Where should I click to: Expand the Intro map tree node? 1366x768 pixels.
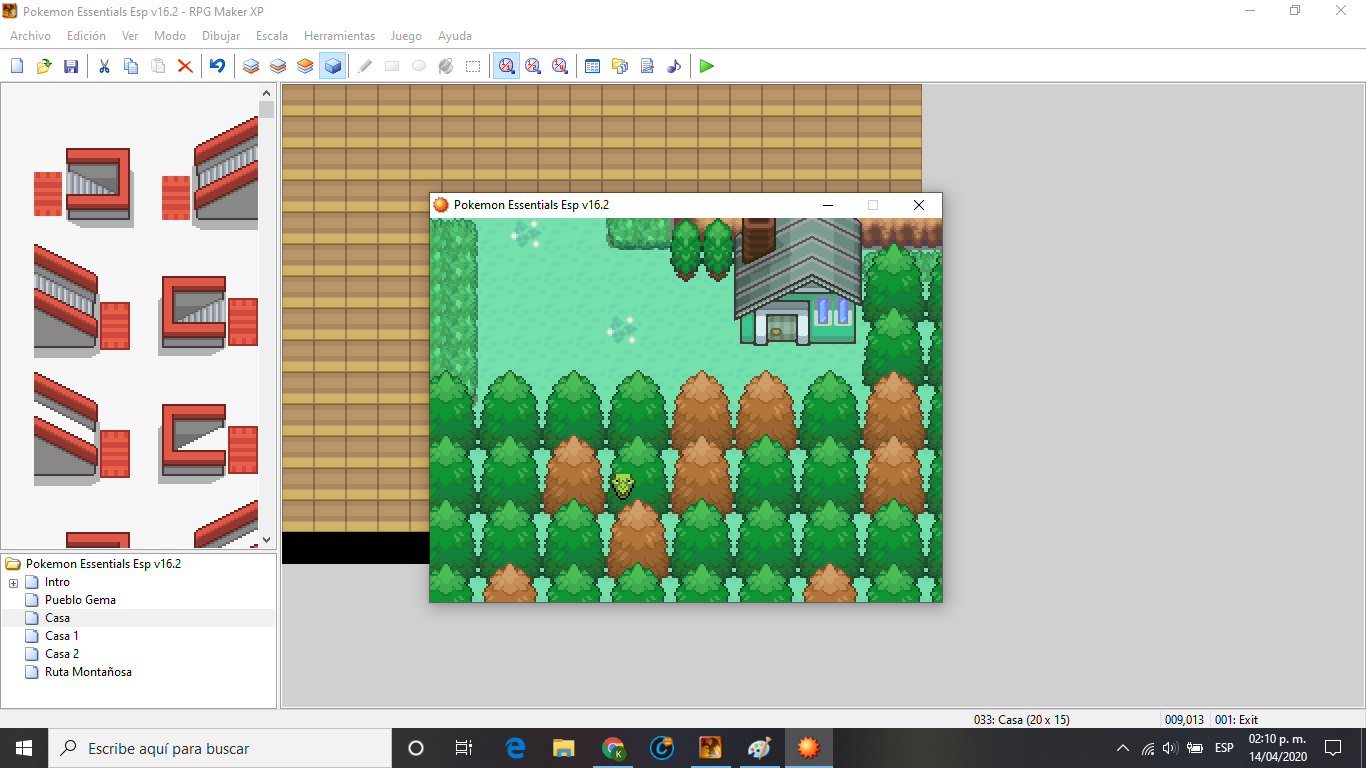(13, 582)
